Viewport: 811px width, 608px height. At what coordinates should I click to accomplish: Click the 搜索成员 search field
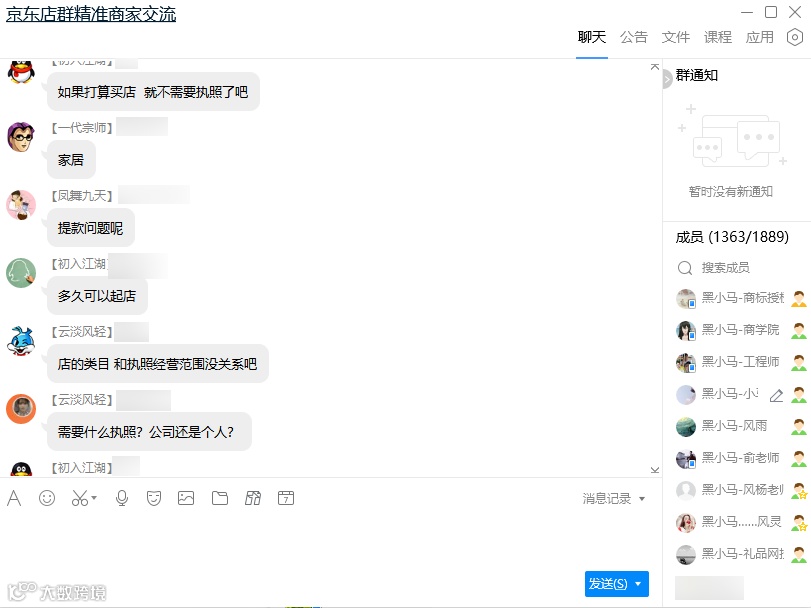coord(734,268)
